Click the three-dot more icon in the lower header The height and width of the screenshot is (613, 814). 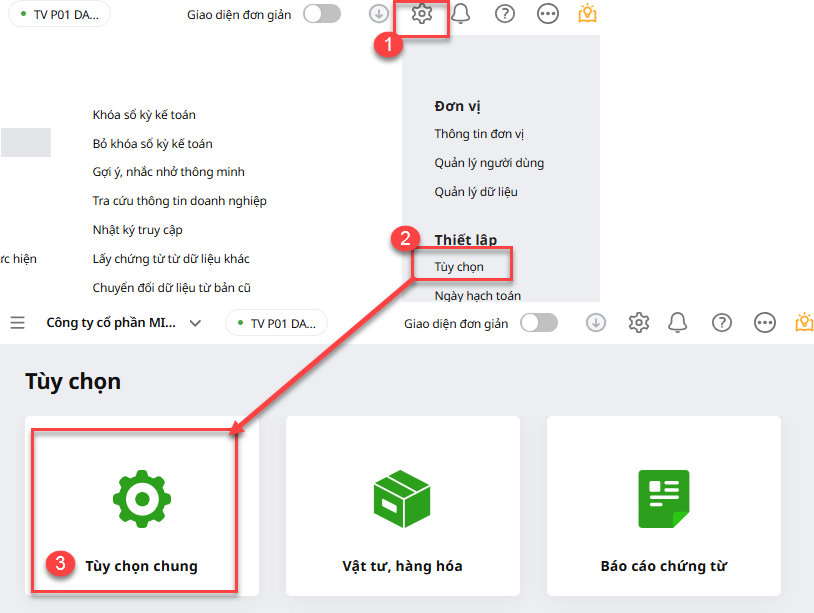pyautogui.click(x=764, y=323)
